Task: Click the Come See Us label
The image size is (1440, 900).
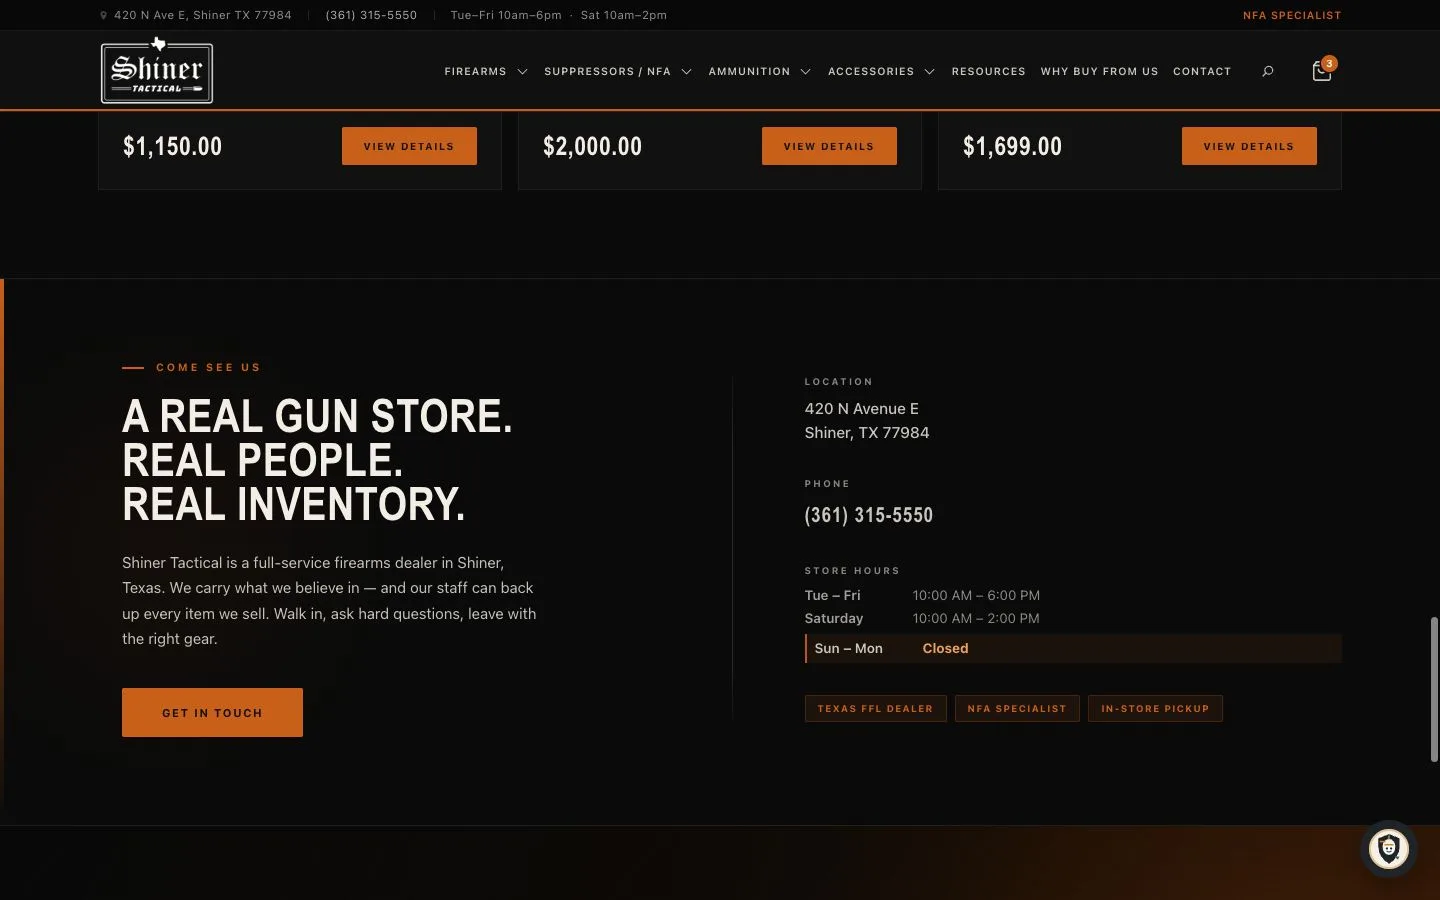Action: pos(208,367)
